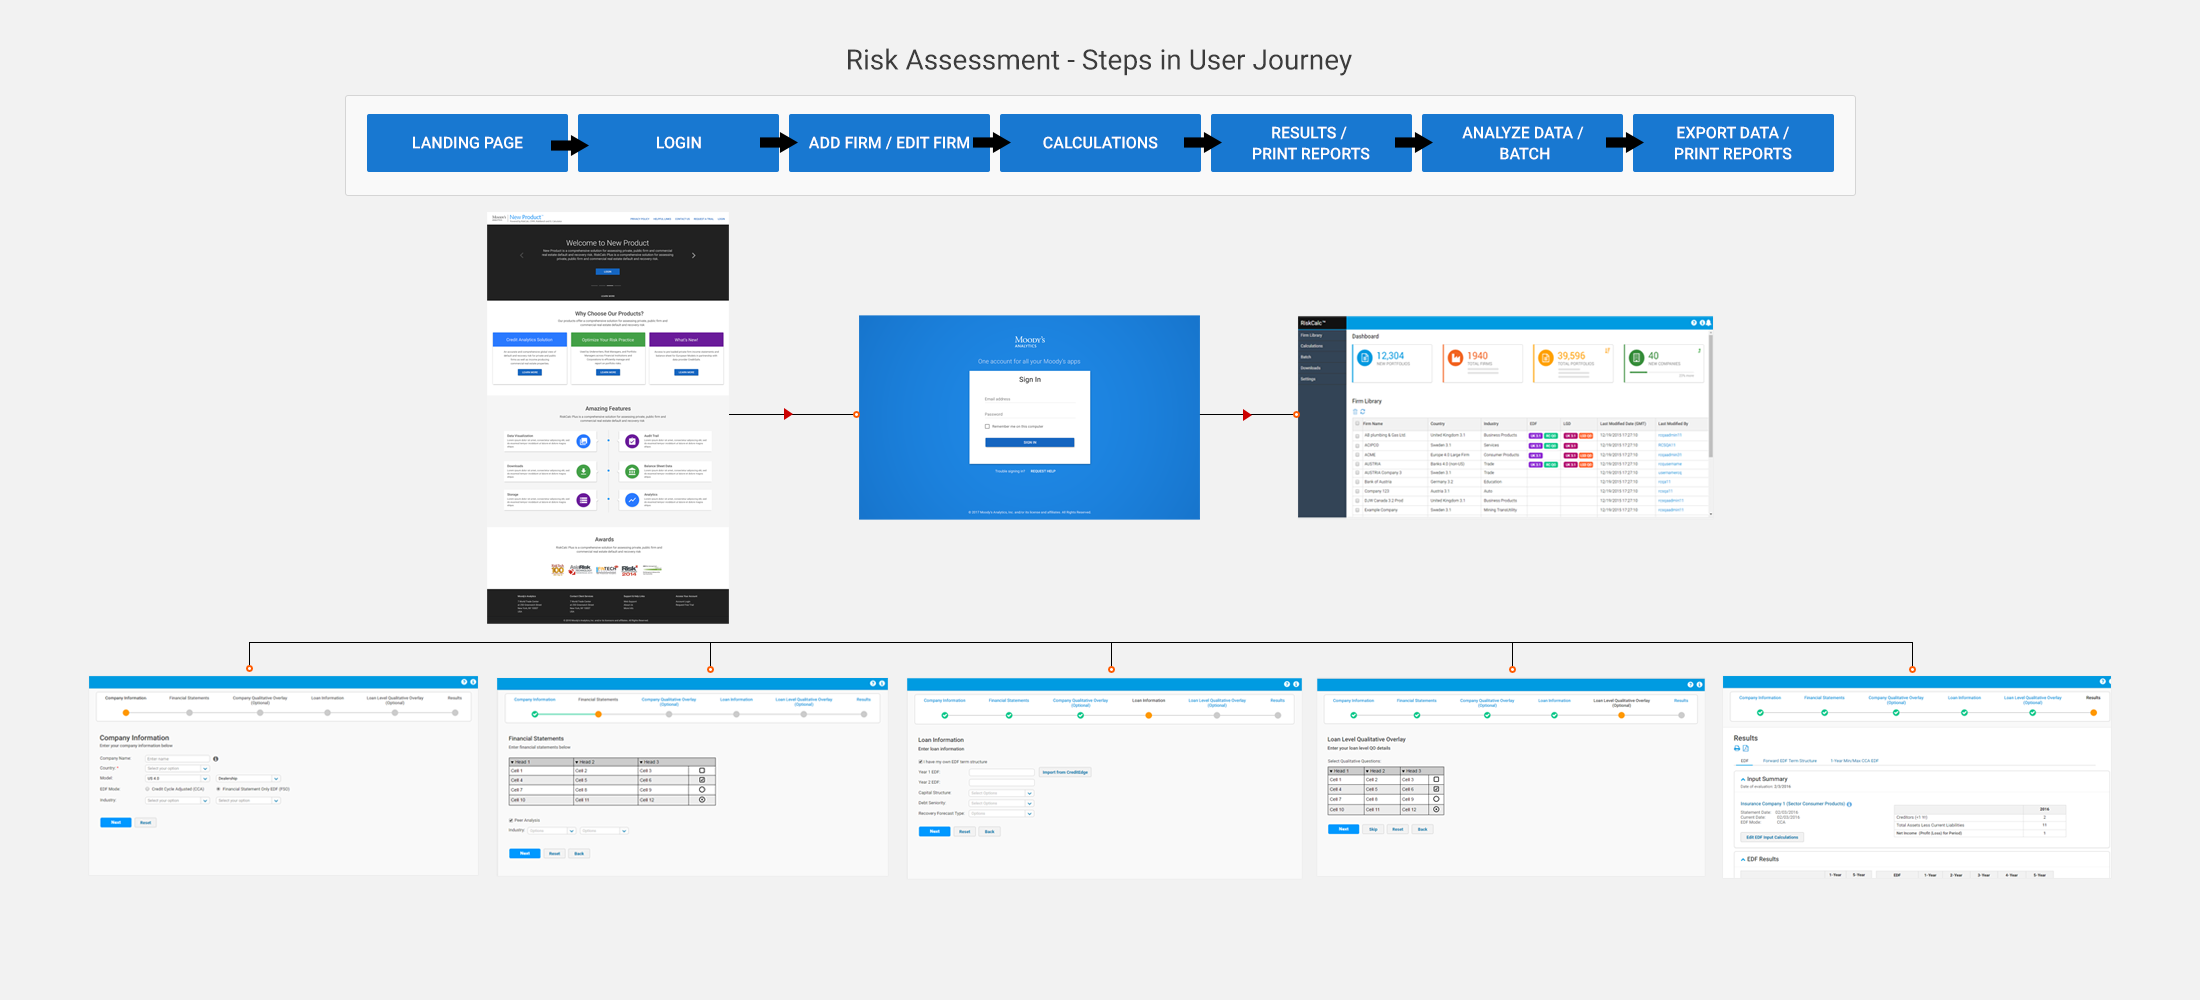
Task: Click Back on Financial Statements screen
Action: click(x=579, y=854)
